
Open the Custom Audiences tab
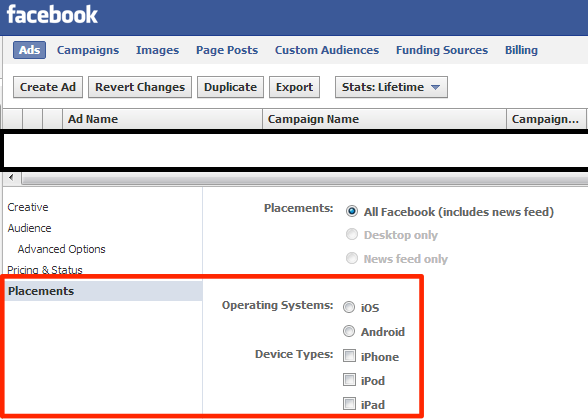(x=327, y=50)
